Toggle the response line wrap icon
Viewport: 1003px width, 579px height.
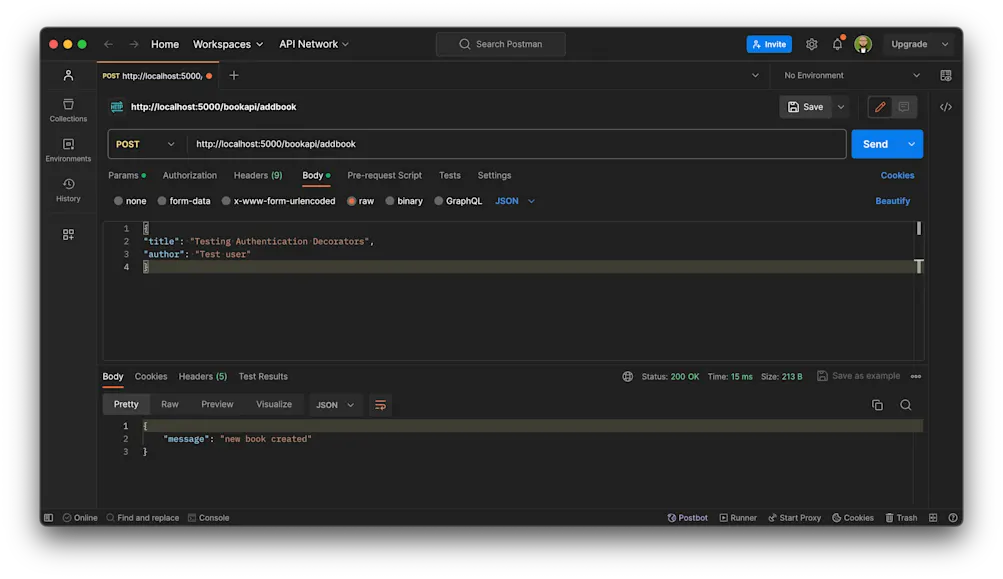(380, 405)
